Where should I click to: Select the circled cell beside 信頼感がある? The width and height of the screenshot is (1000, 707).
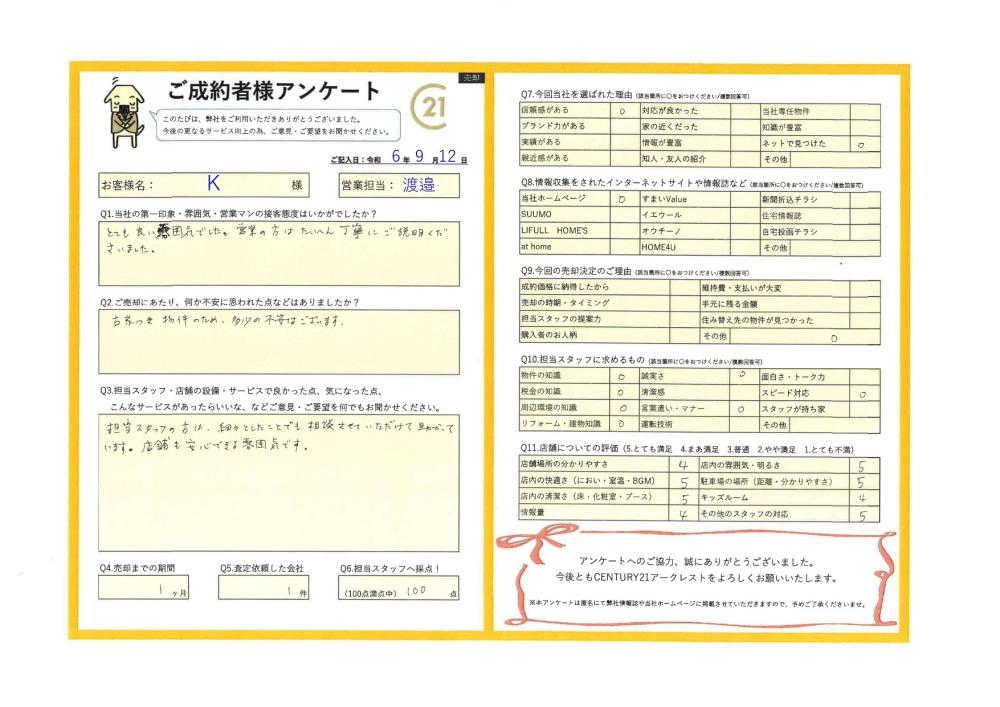624,111
